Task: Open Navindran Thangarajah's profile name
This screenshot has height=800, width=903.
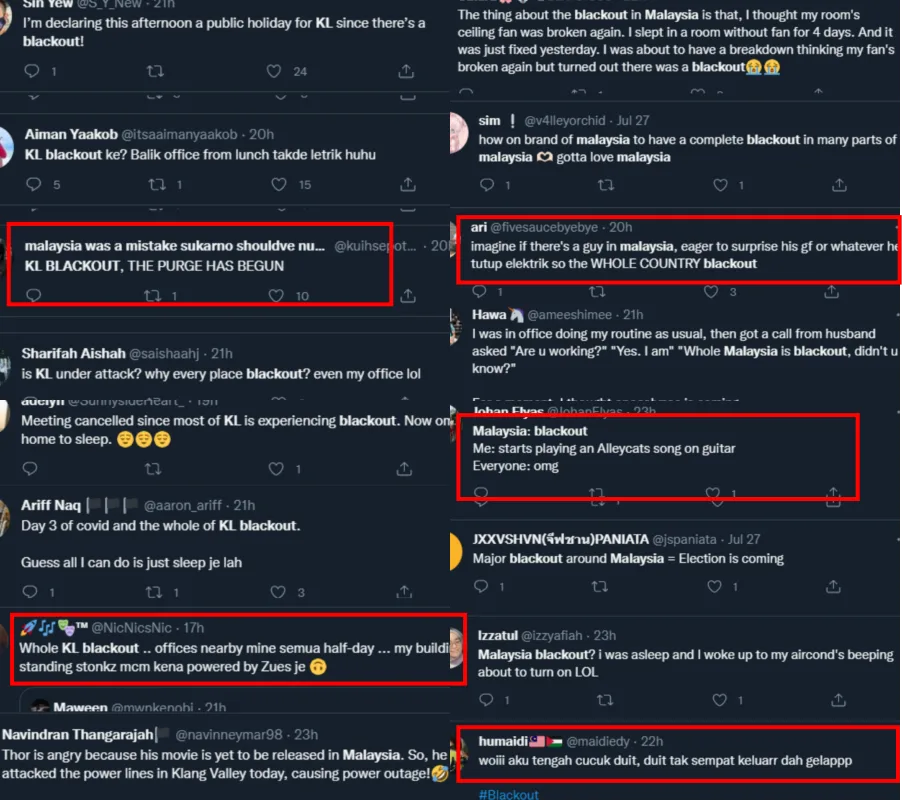Action: pyautogui.click(x=78, y=734)
